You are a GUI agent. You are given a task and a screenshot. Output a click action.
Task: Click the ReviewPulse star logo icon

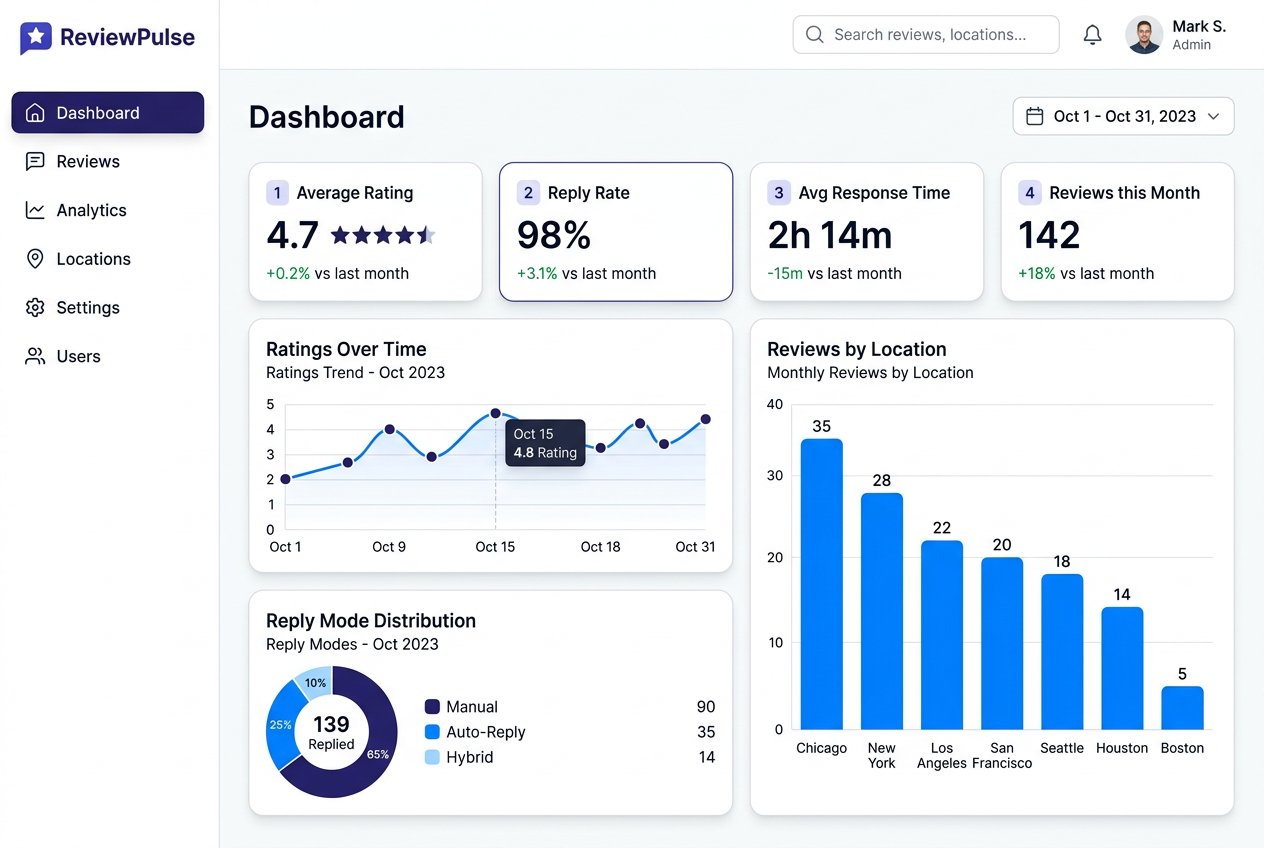[36, 38]
